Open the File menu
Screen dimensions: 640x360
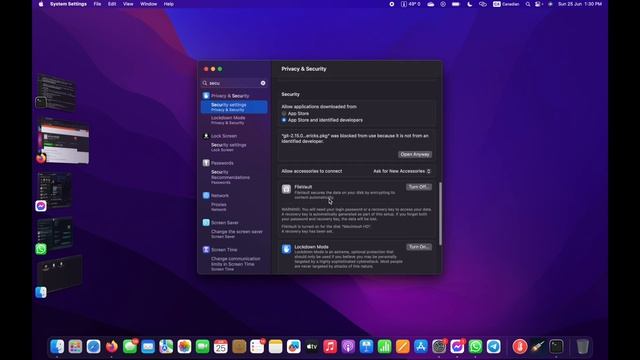pos(97,4)
